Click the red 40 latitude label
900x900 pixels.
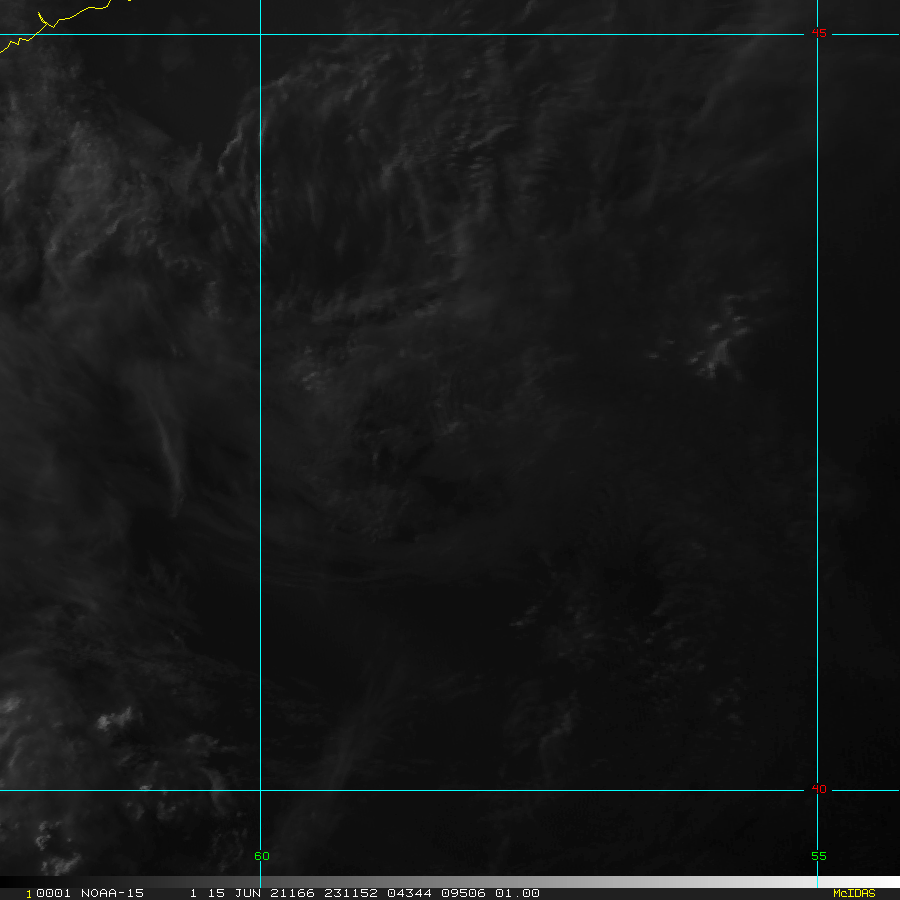pos(819,790)
